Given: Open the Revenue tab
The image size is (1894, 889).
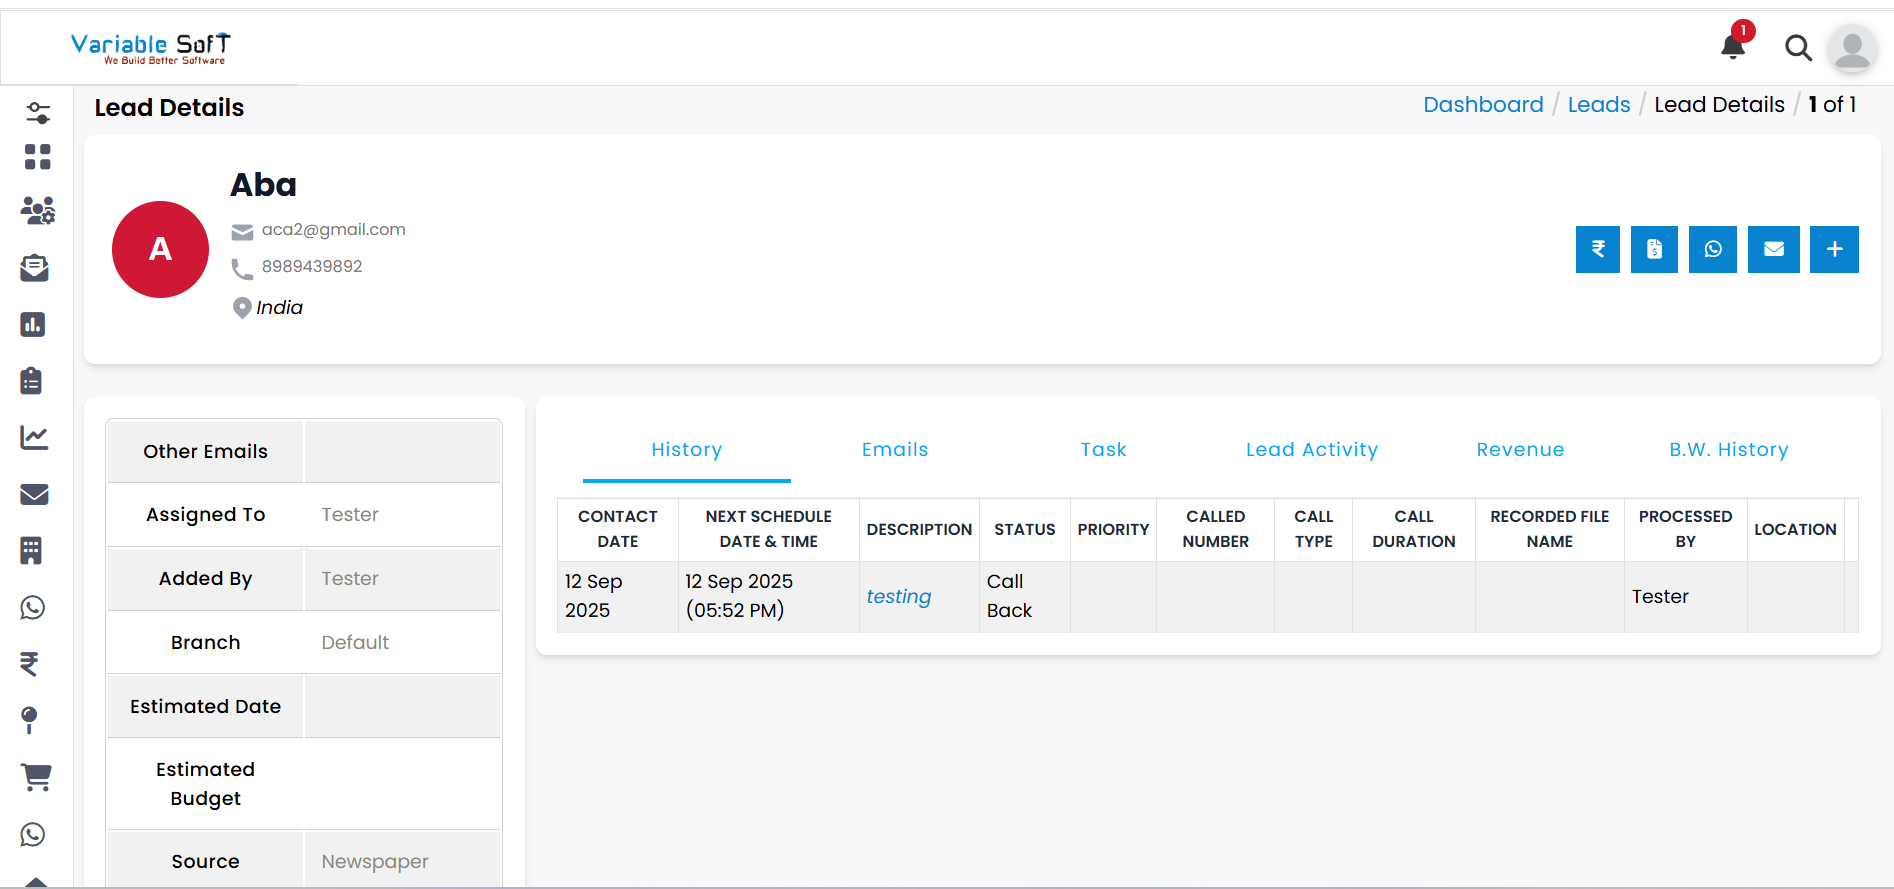Looking at the screenshot, I should coord(1519,450).
